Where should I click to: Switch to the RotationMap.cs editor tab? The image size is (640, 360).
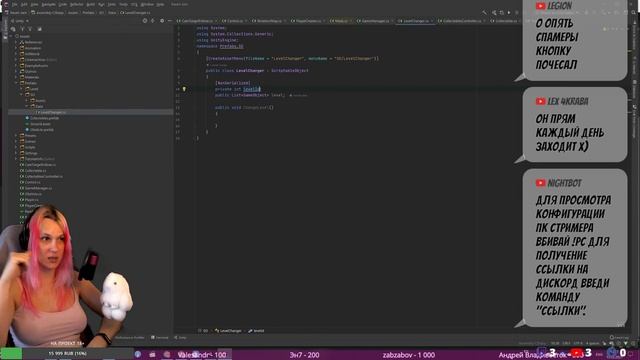point(269,21)
